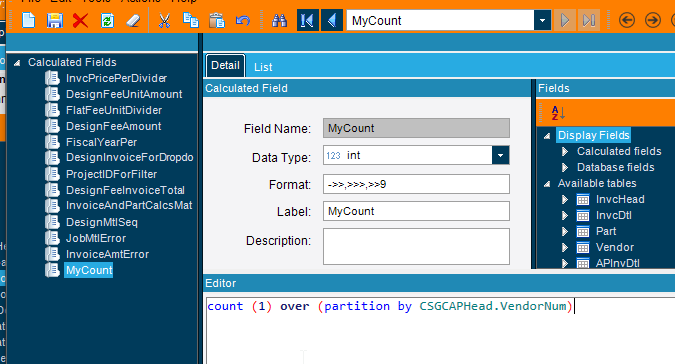Click the Label input field
675x364 pixels.
point(416,211)
